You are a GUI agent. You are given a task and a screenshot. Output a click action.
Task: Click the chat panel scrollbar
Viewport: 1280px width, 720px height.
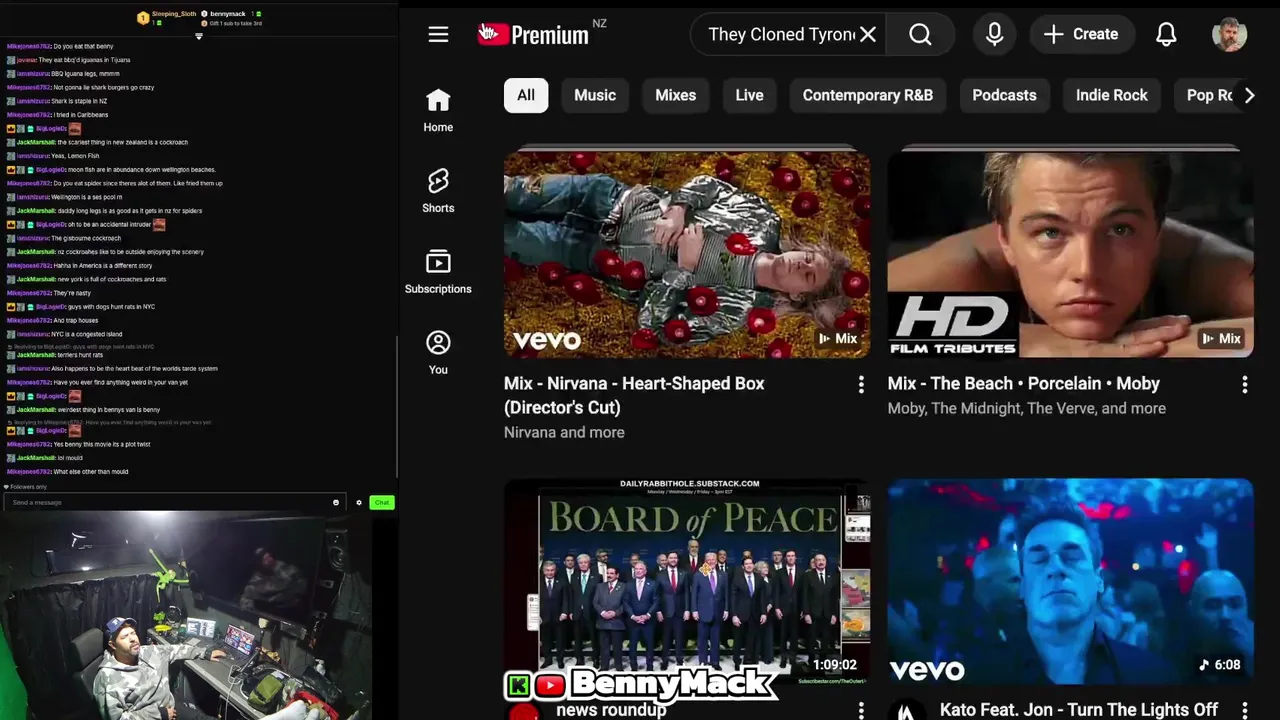397,405
